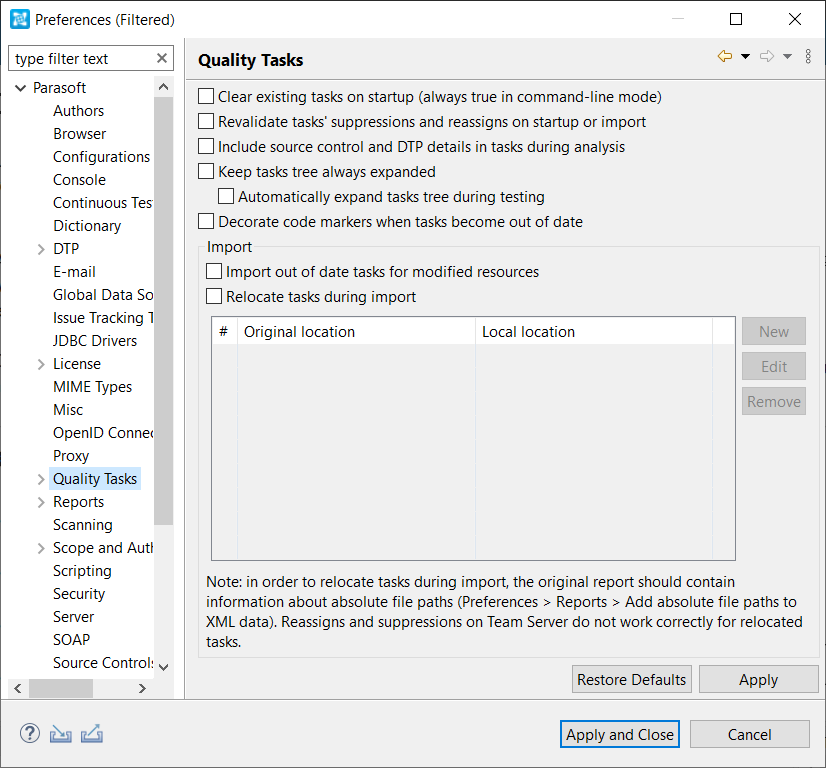This screenshot has height=768, width=826.
Task: Select Proxy preferences page
Action: coord(71,456)
